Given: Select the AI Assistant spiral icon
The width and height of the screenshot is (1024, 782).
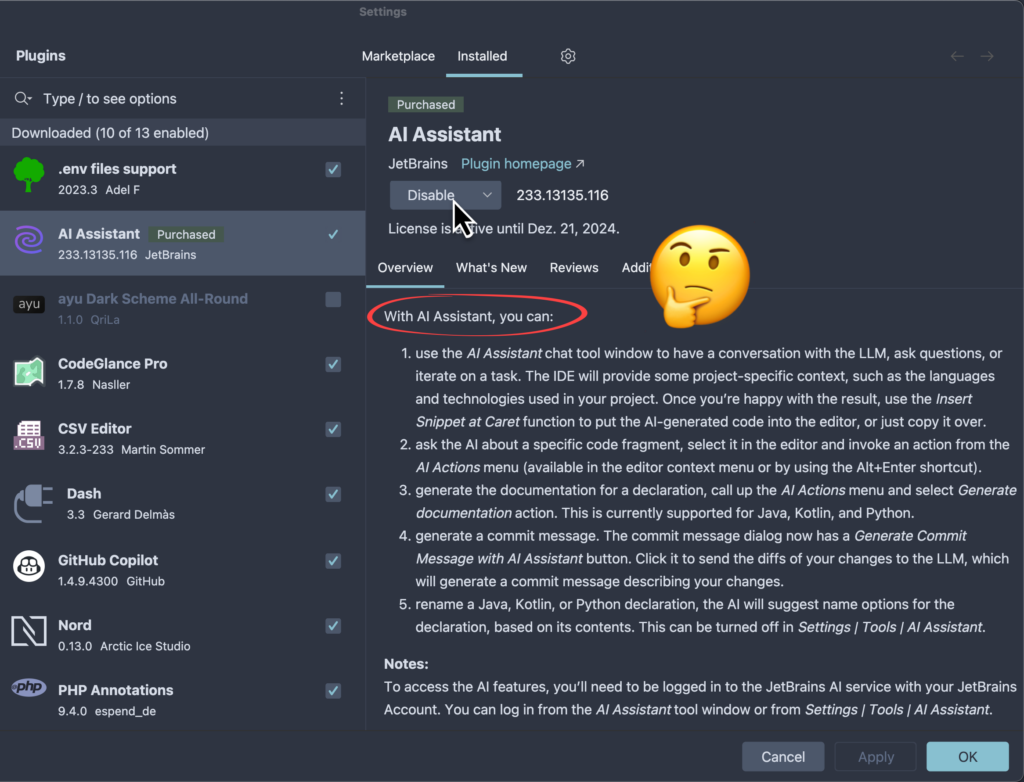Looking at the screenshot, I should (29, 242).
